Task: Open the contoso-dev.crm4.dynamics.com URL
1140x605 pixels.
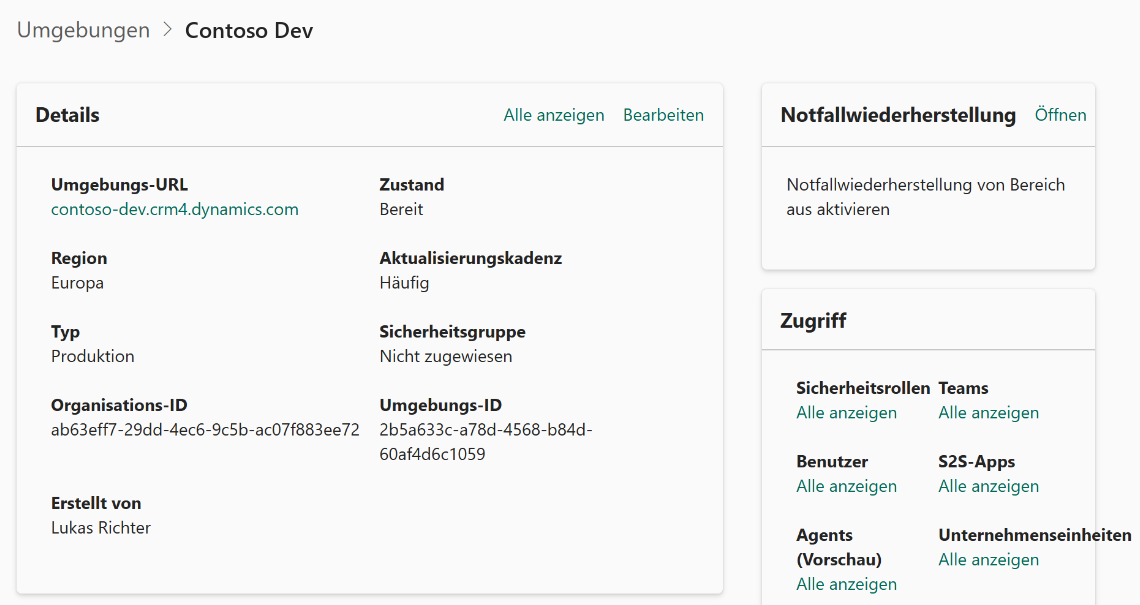Action: pyautogui.click(x=174, y=209)
